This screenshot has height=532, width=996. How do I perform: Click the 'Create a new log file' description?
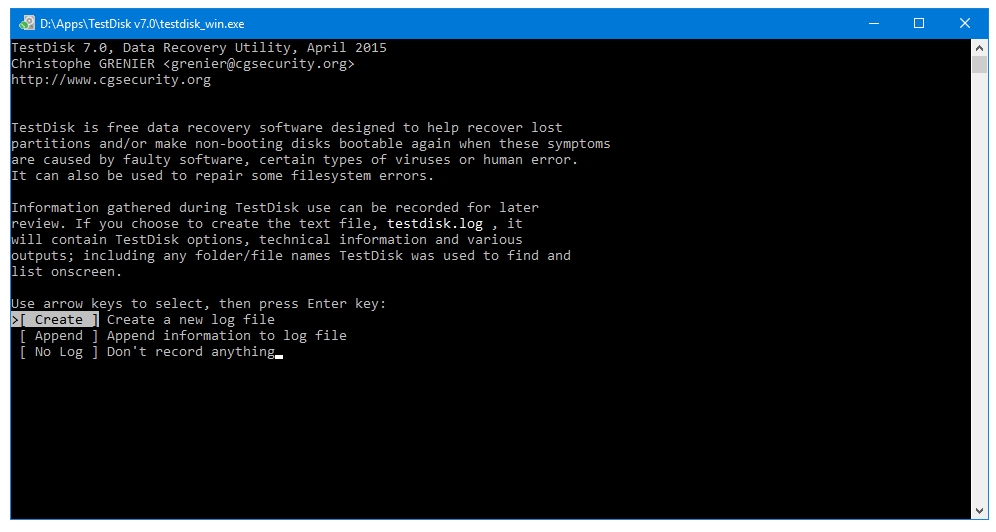click(191, 319)
